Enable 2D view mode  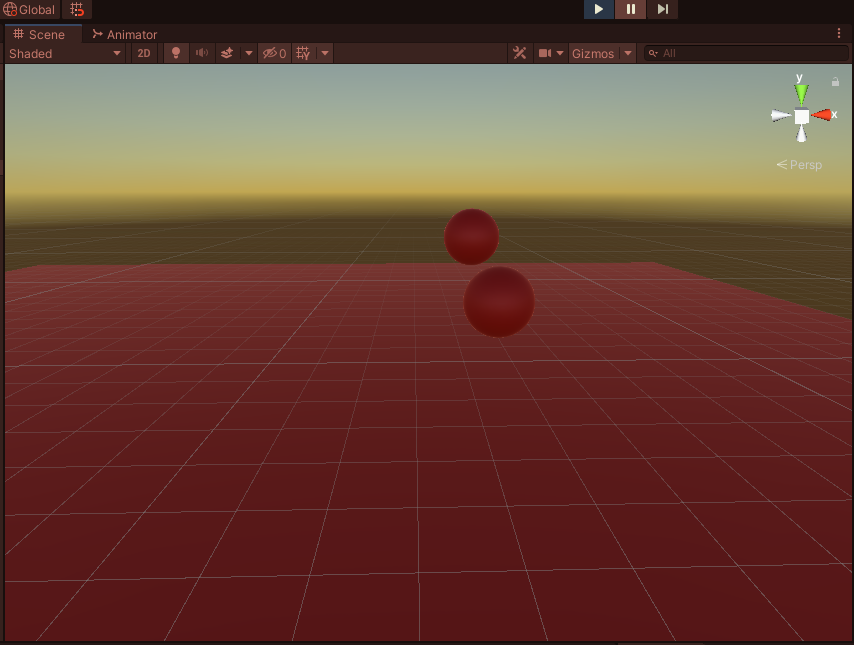click(143, 53)
